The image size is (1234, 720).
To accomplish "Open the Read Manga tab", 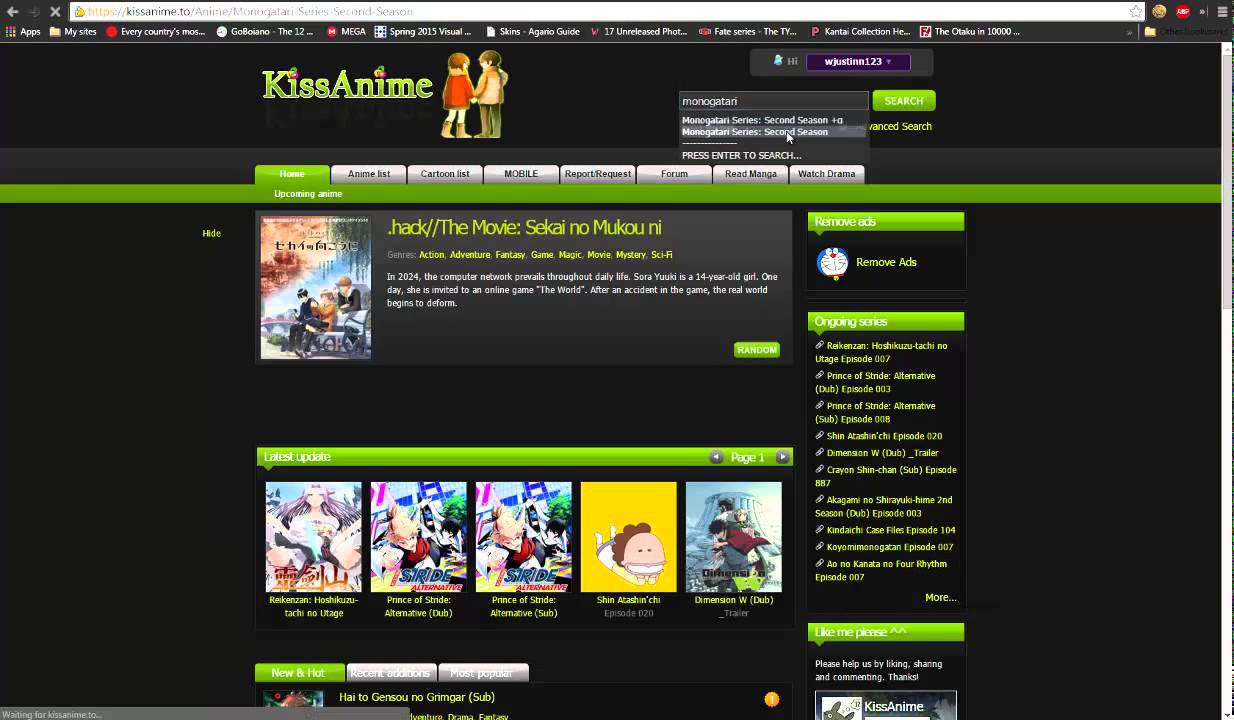I will [751, 174].
